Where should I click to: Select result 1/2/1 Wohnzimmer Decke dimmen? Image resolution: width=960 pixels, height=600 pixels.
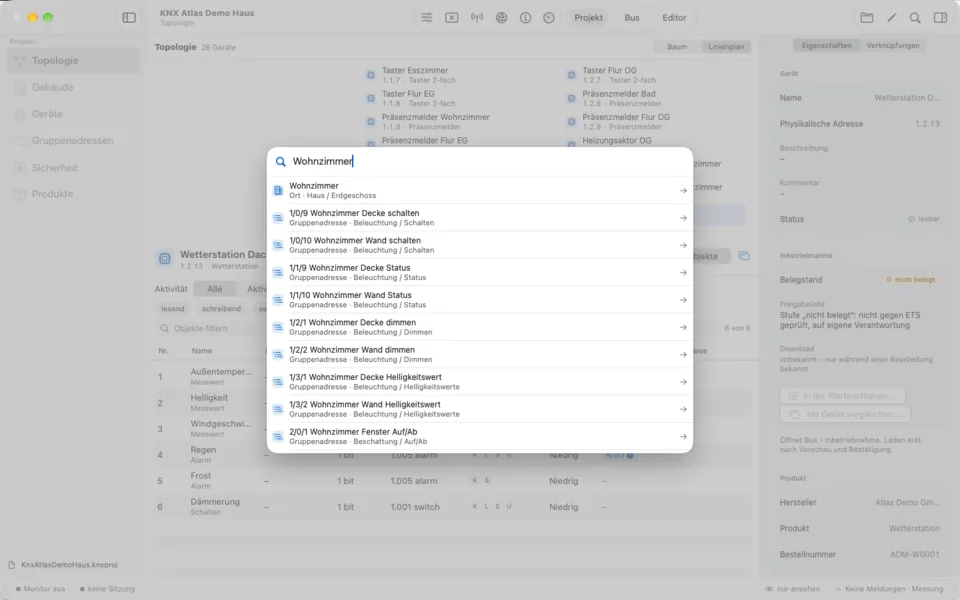[x=480, y=327]
